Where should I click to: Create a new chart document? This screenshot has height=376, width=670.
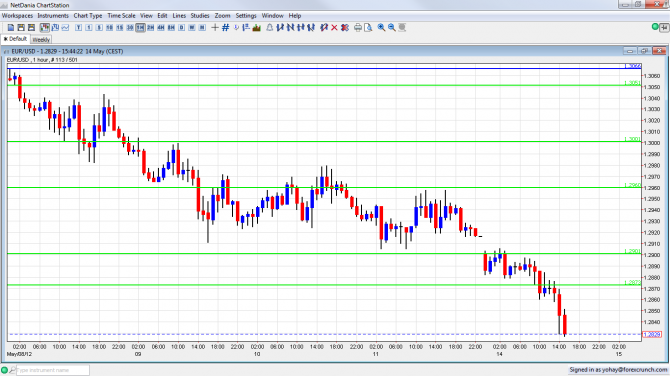(11, 27)
